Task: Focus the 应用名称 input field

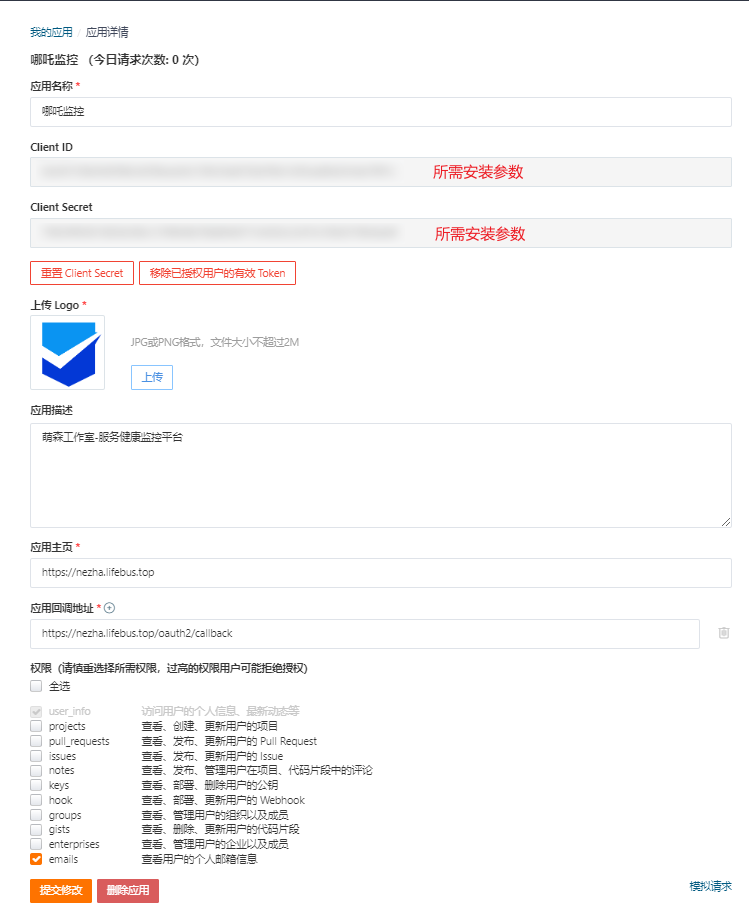Action: (380, 112)
